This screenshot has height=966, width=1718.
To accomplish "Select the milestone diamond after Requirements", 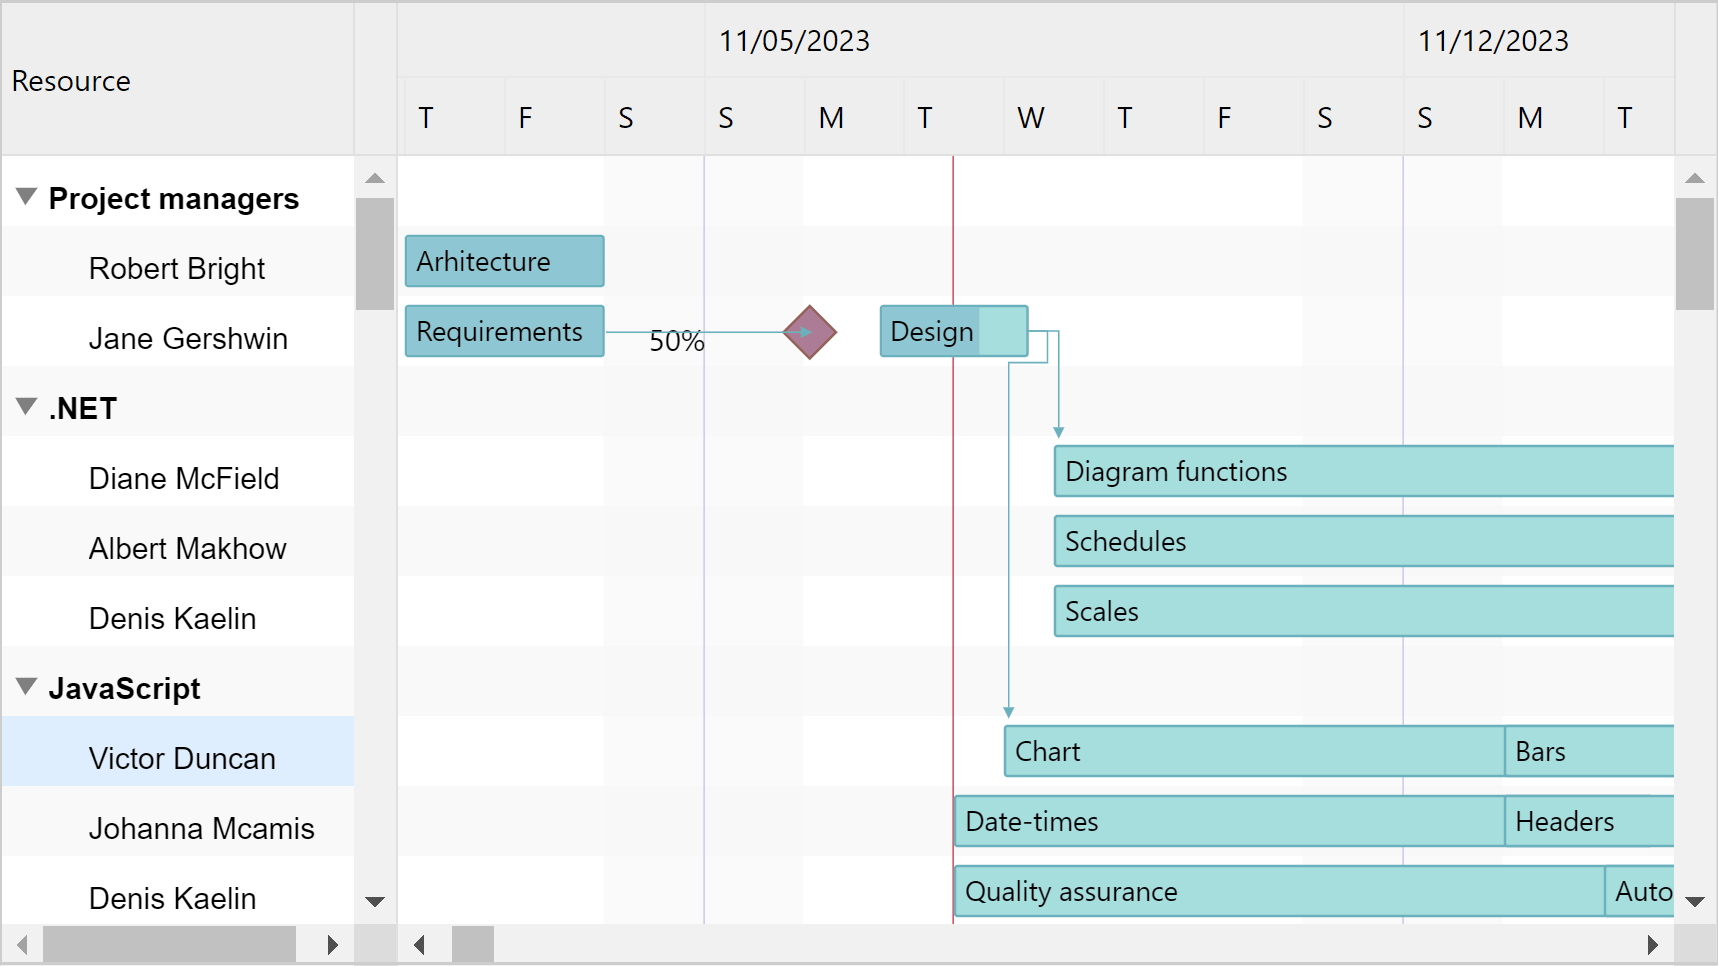I will point(809,331).
